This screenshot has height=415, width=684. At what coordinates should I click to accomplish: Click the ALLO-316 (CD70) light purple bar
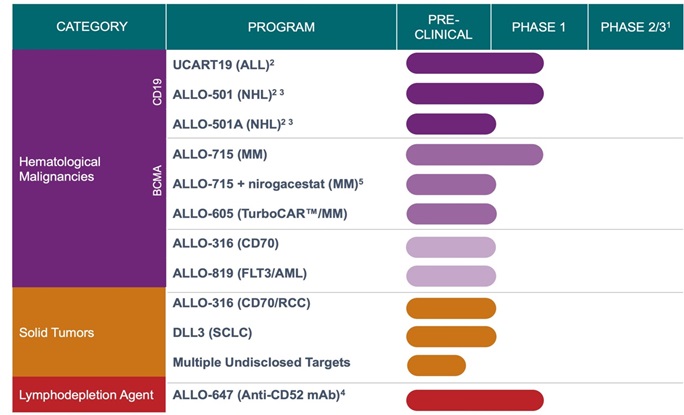[x=451, y=247]
